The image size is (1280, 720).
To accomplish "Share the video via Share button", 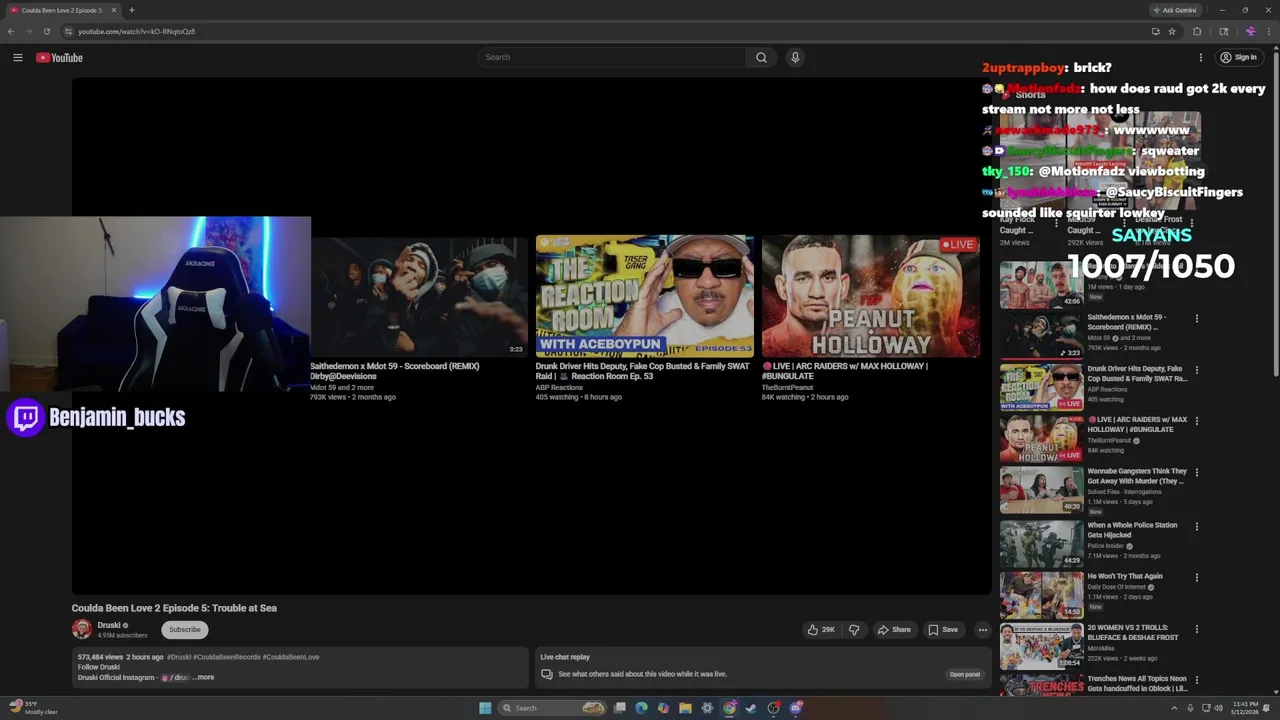I will (x=894, y=630).
